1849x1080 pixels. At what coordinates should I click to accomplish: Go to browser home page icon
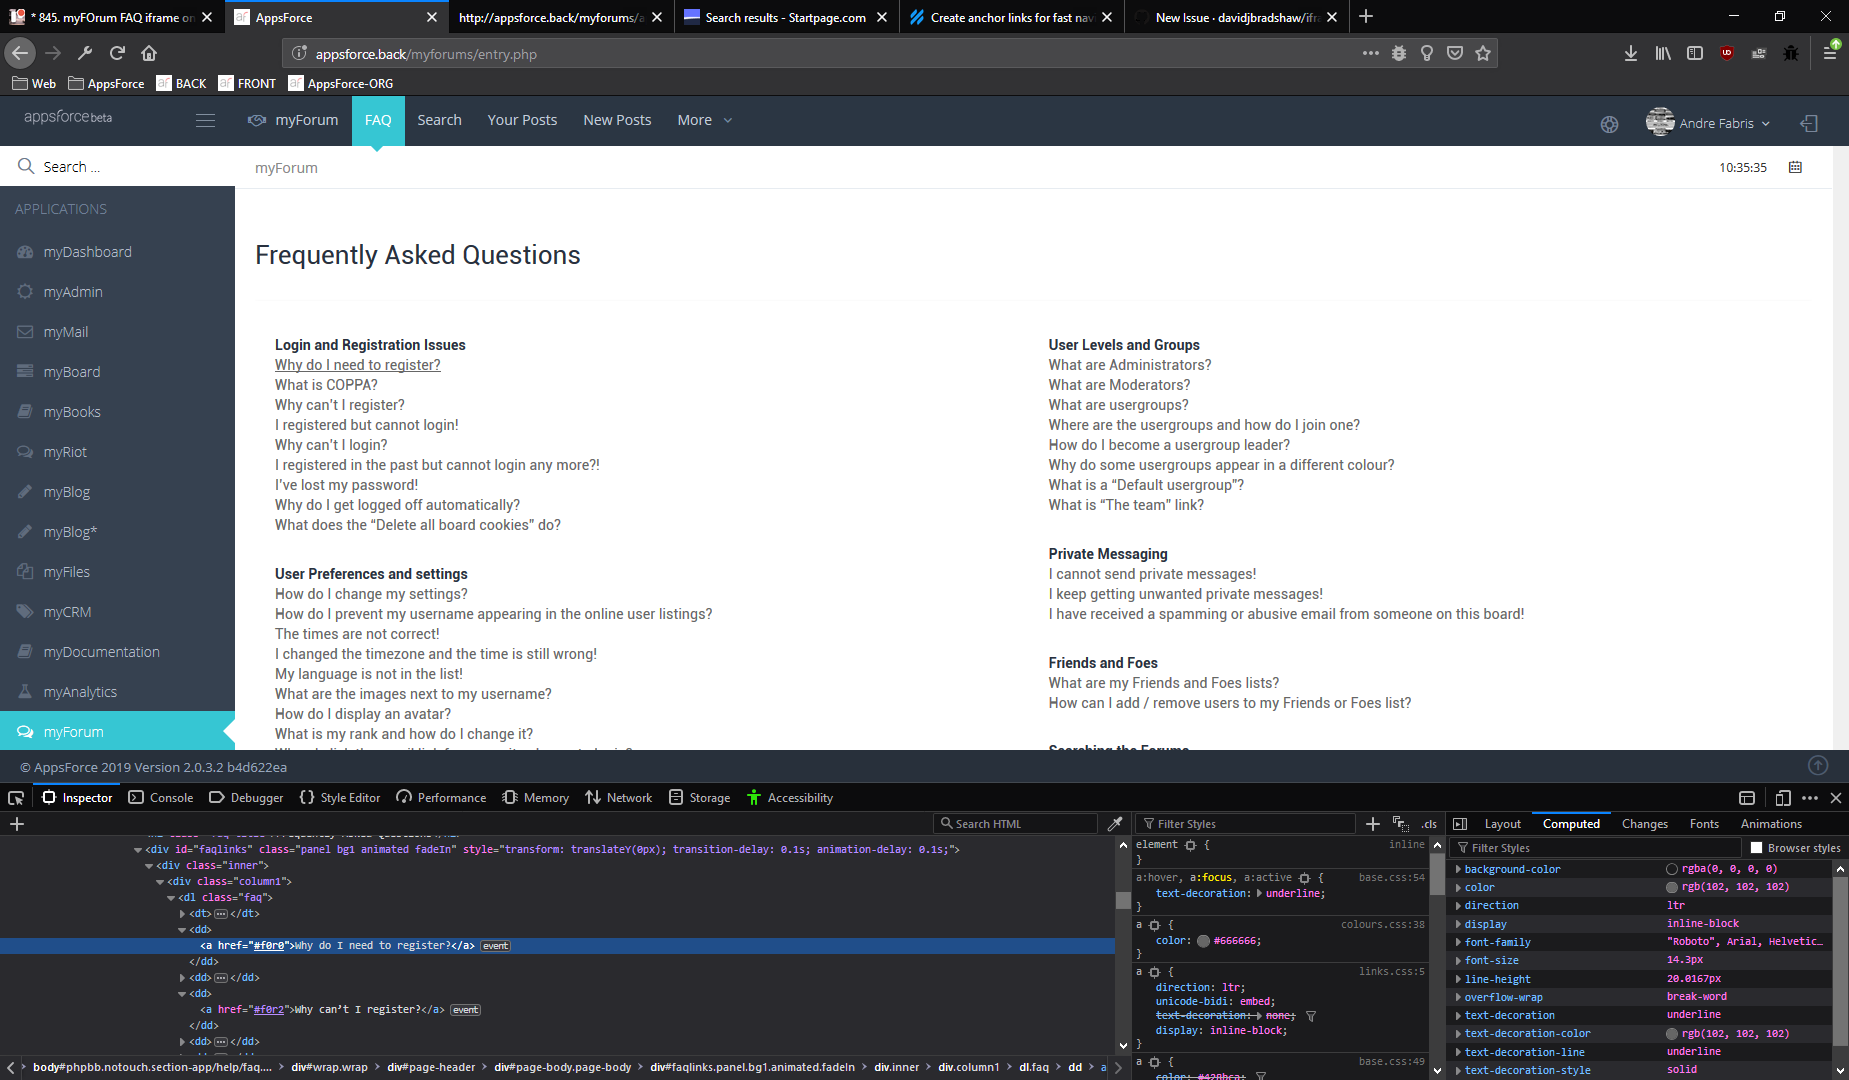click(149, 53)
